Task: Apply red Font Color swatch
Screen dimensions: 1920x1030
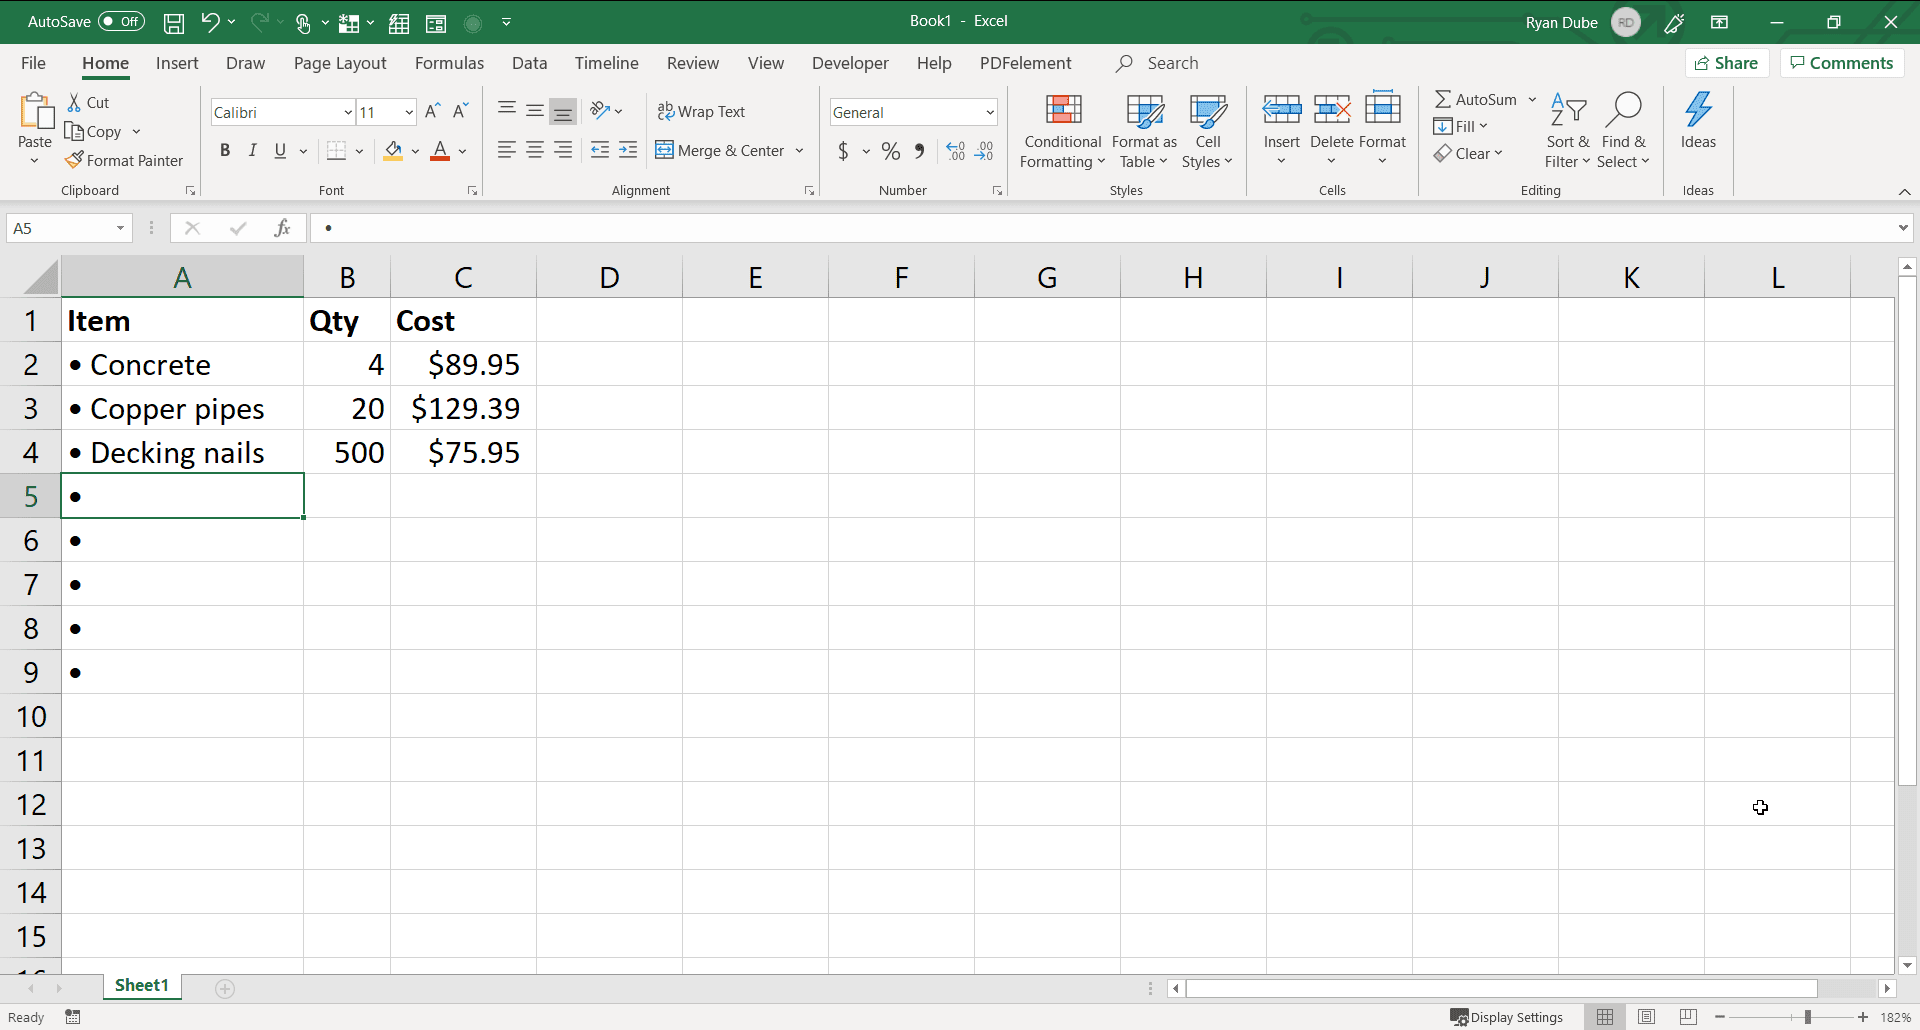Action: click(x=440, y=151)
